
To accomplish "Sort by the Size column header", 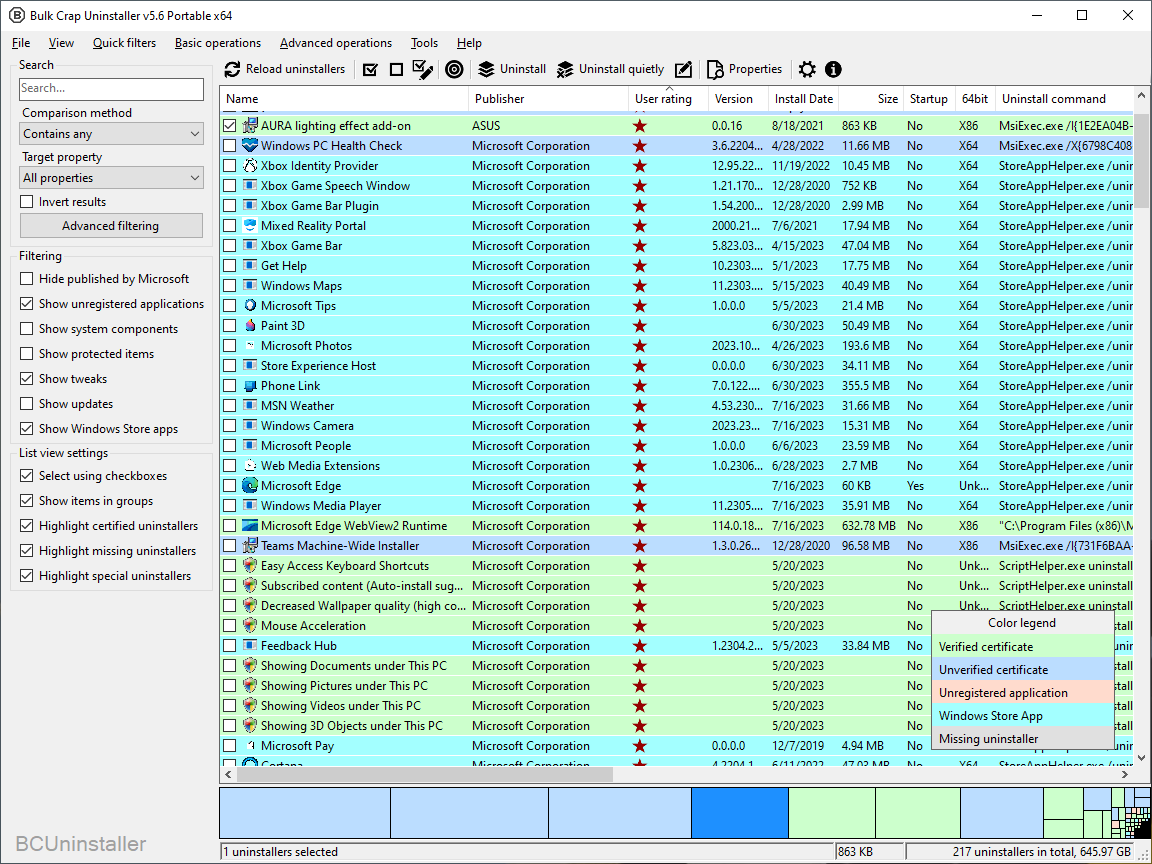I will (x=871, y=98).
